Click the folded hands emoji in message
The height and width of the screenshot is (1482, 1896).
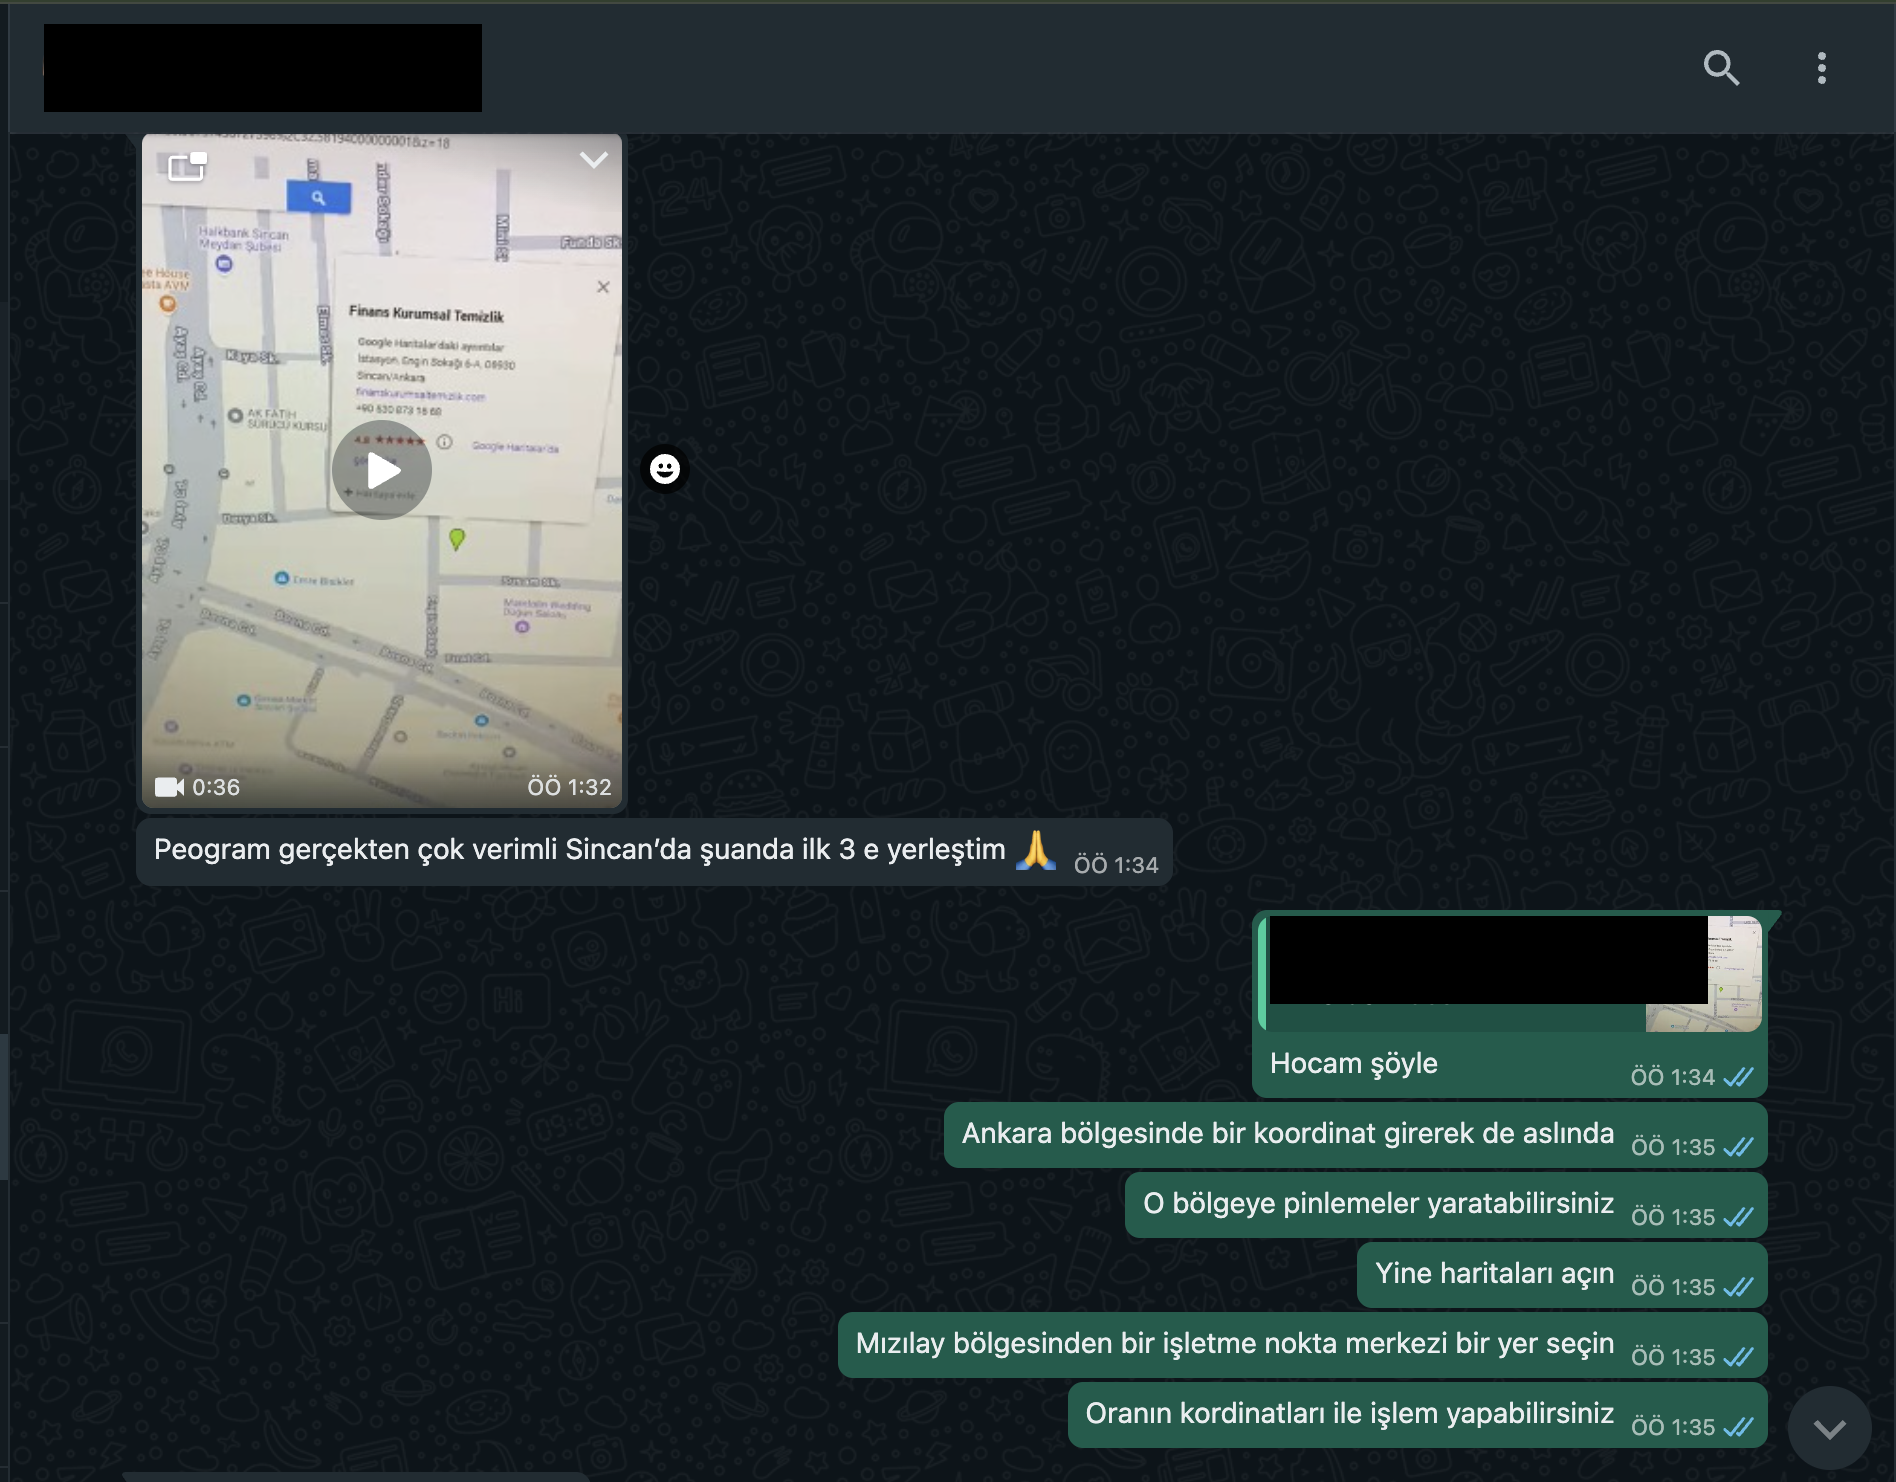tap(1036, 850)
